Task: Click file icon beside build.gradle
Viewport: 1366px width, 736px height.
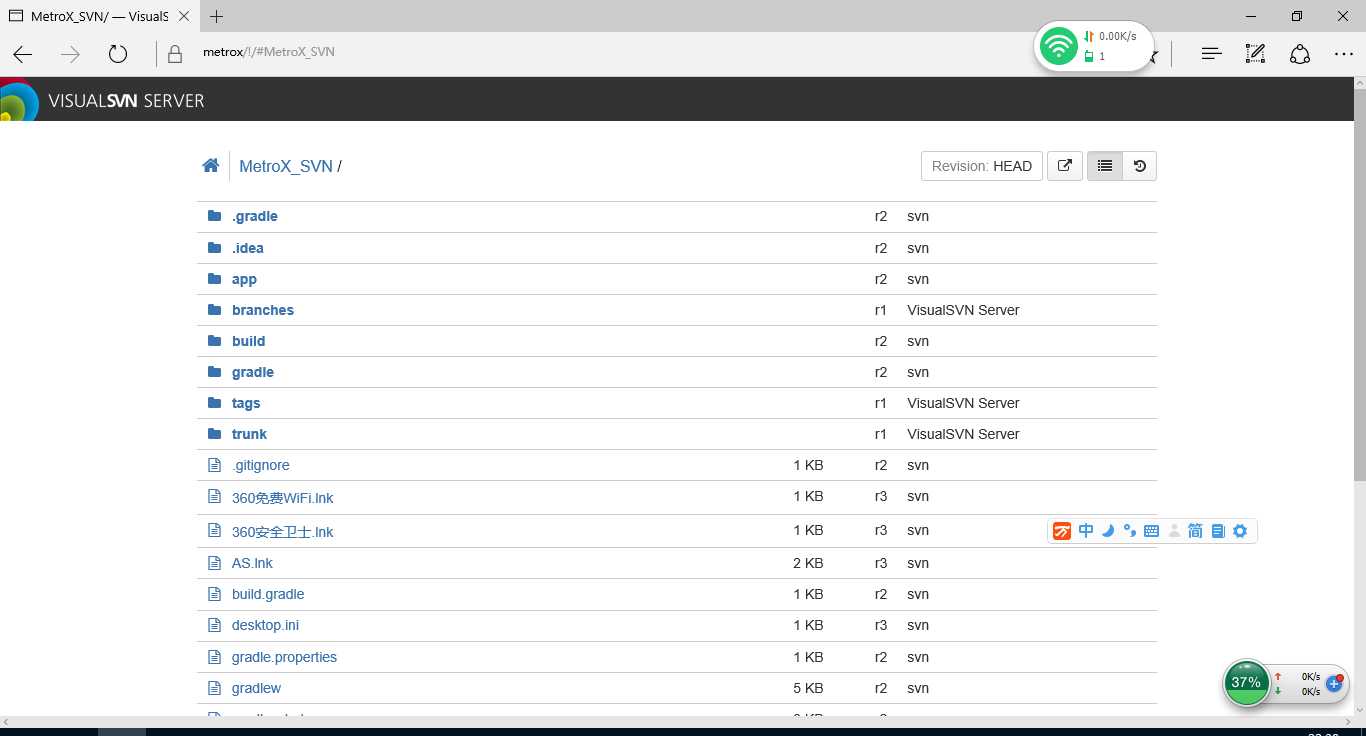Action: [x=213, y=594]
